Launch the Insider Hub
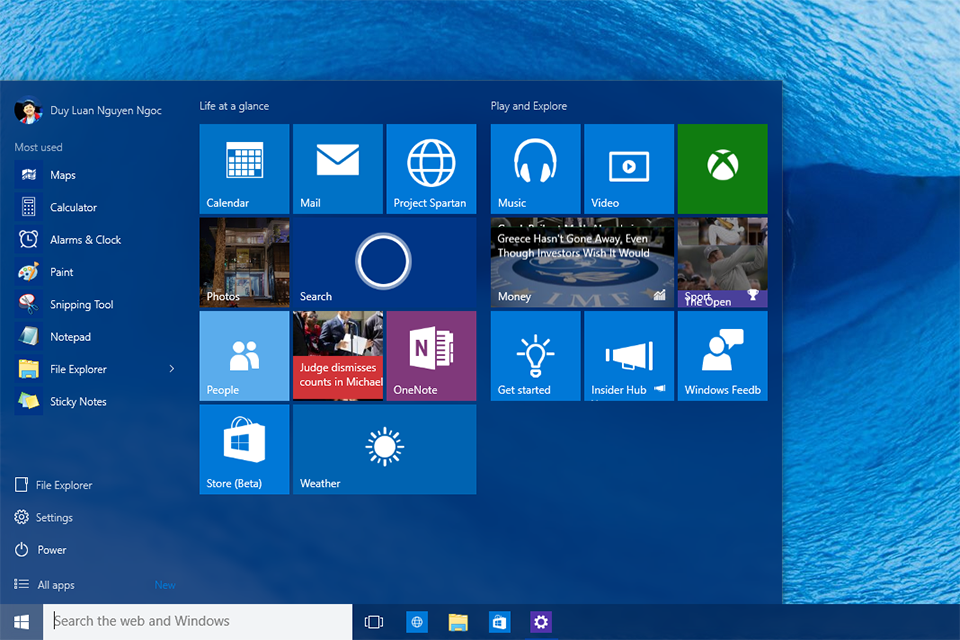Image resolution: width=960 pixels, height=640 pixels. [628, 356]
